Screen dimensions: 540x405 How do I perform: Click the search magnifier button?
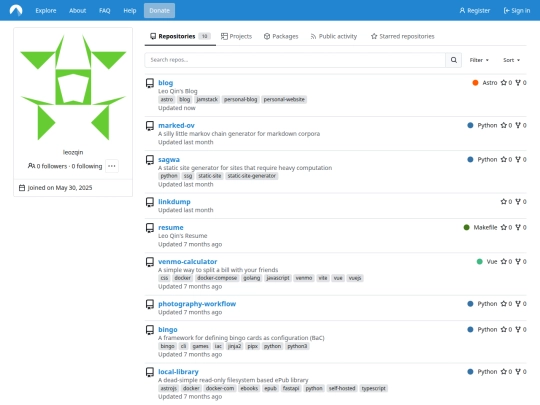pos(454,60)
